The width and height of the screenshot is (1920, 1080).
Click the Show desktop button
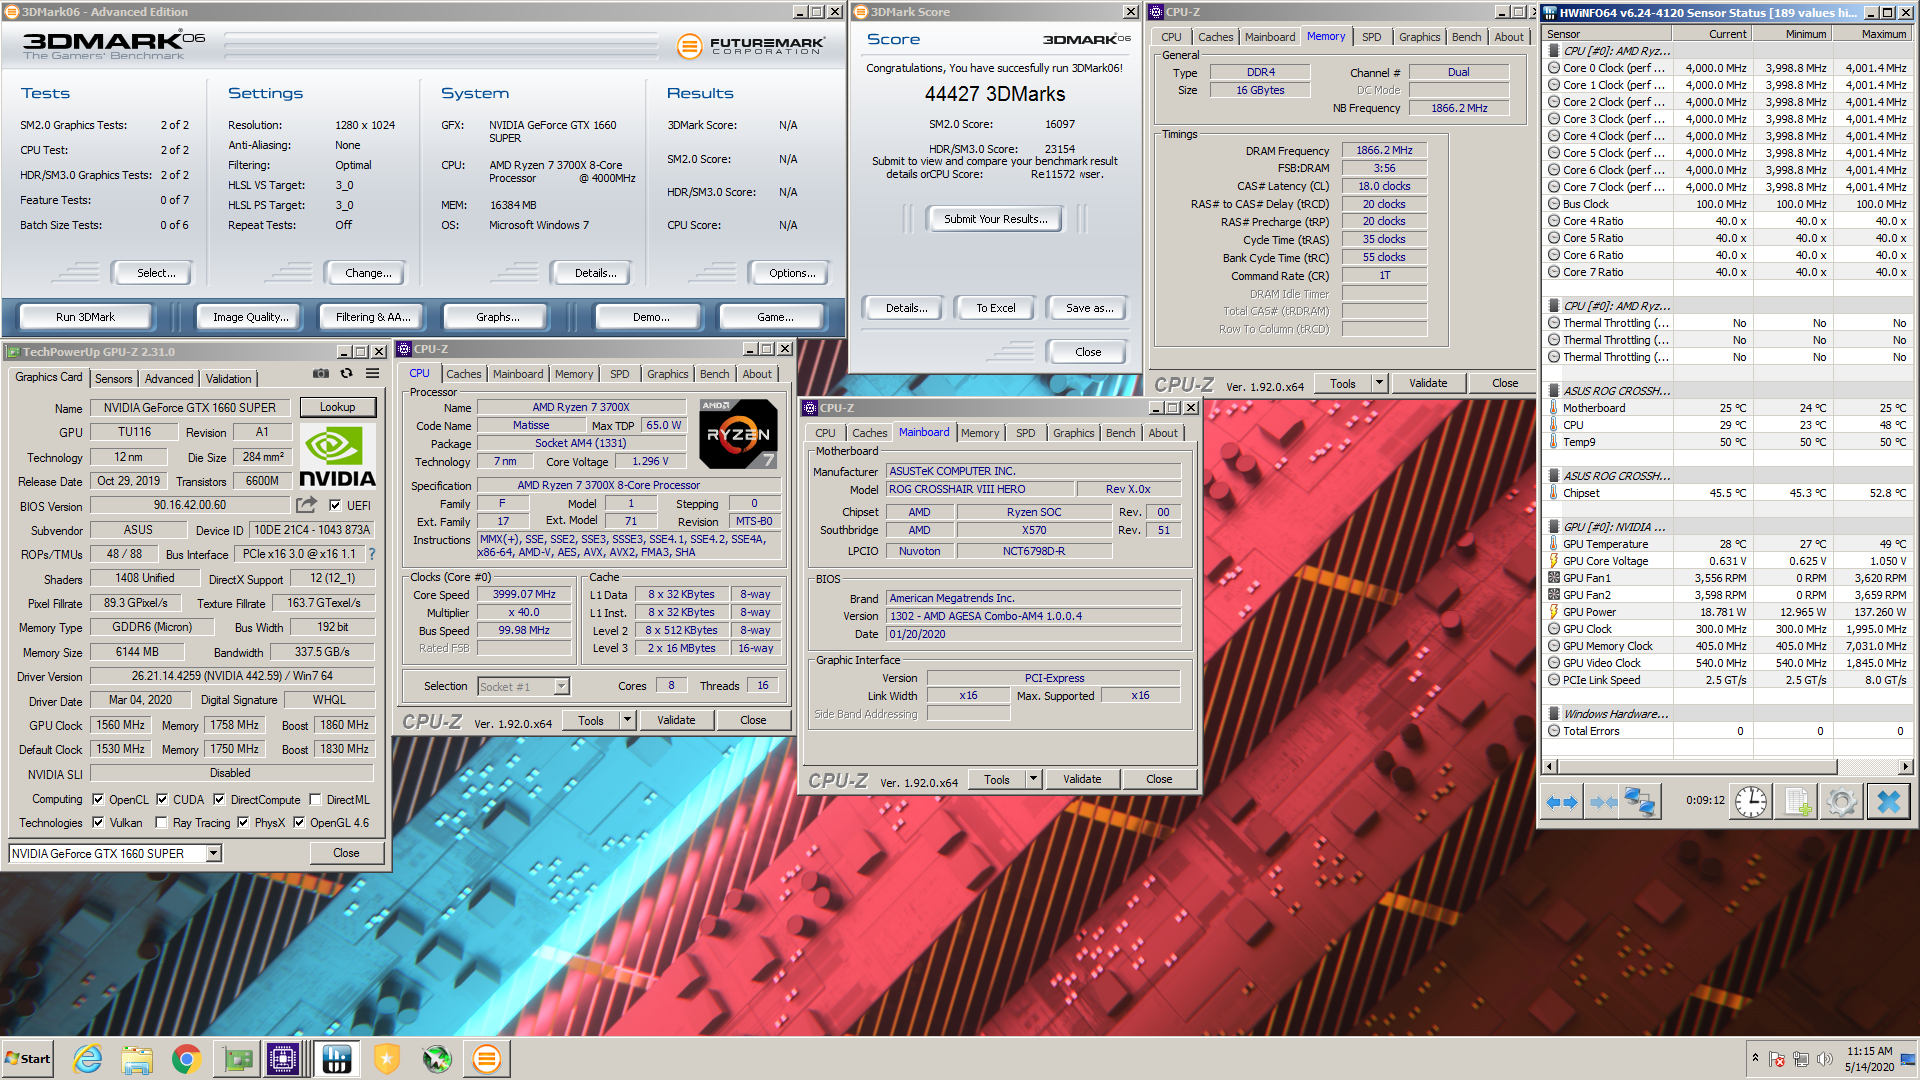point(1910,1058)
